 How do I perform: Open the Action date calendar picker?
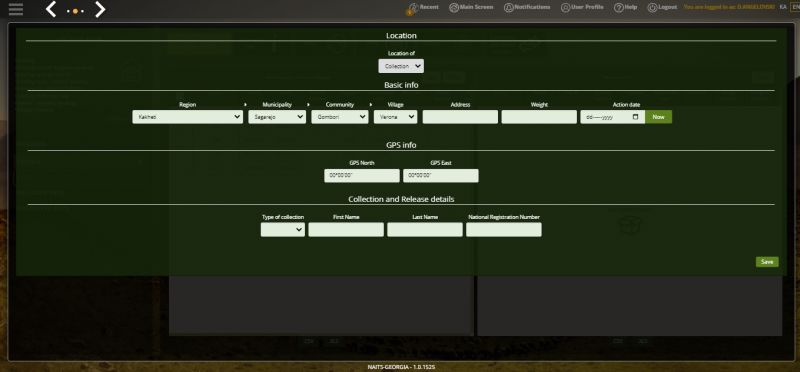635,117
